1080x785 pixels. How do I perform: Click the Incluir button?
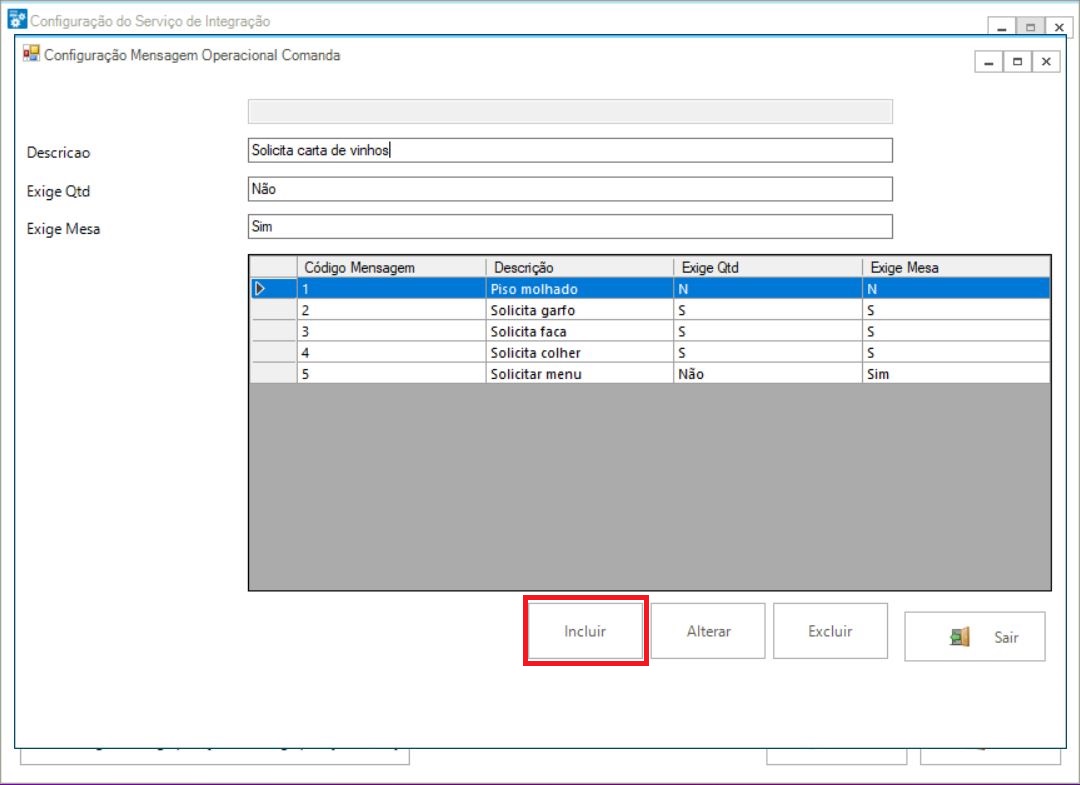pos(585,631)
